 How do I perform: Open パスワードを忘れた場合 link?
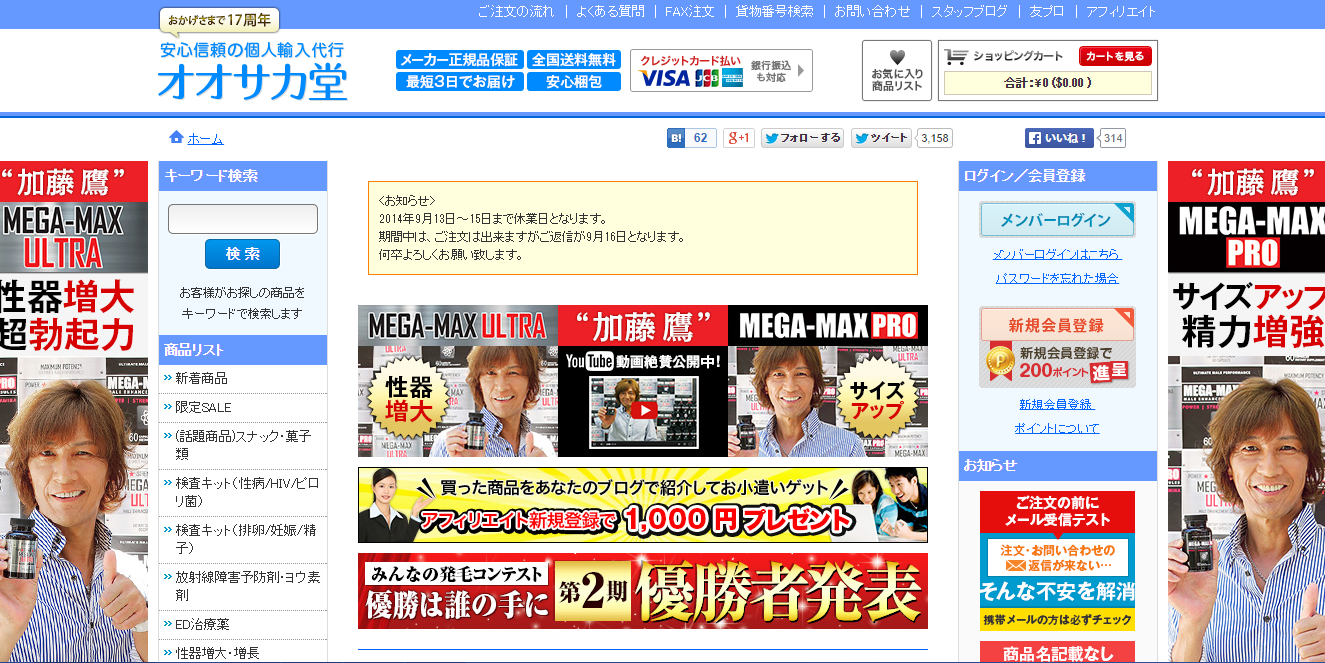(x=1057, y=278)
